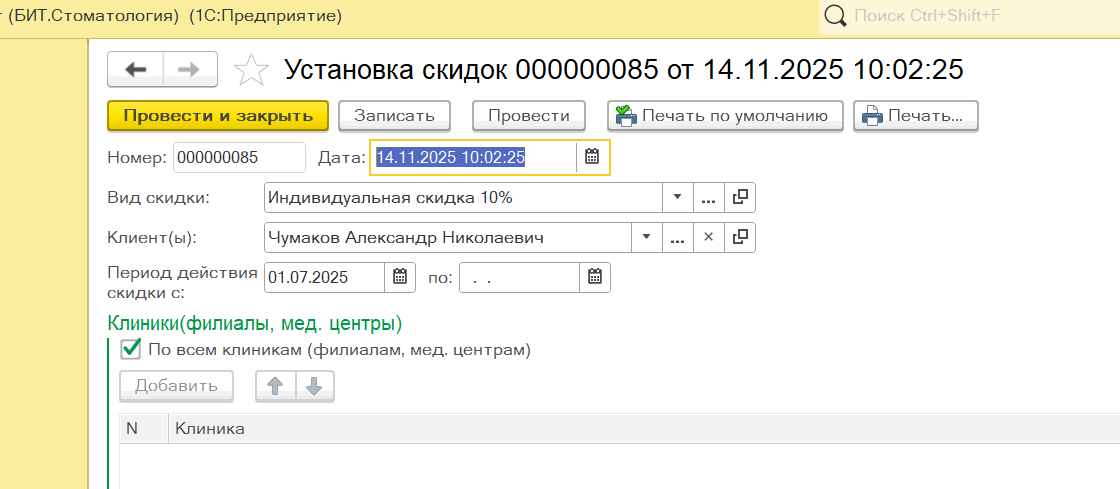Choose client via ellipsis button
Image resolution: width=1120 pixels, height=489 pixels.
coord(677,237)
